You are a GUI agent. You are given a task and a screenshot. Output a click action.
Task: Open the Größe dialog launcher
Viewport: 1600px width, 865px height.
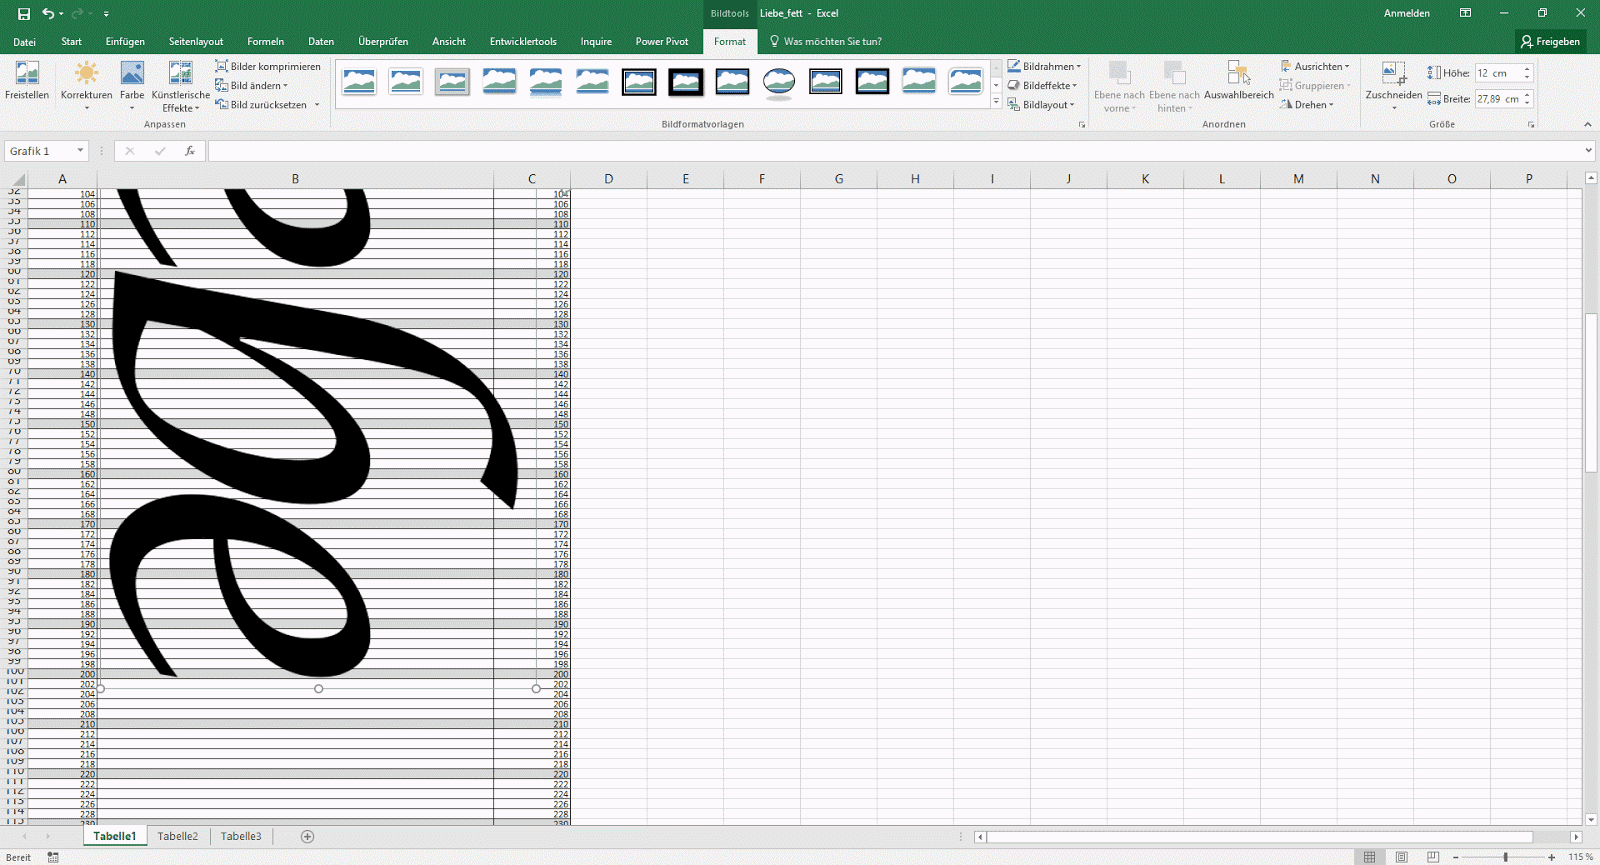pyautogui.click(x=1531, y=125)
